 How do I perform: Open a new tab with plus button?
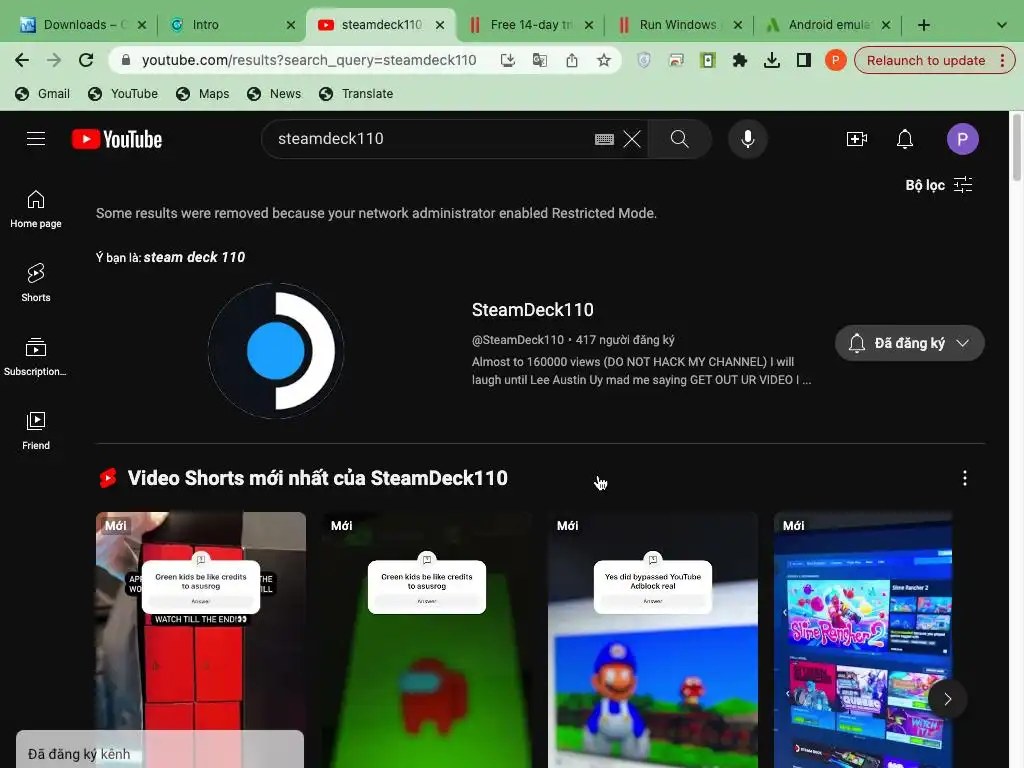click(923, 25)
